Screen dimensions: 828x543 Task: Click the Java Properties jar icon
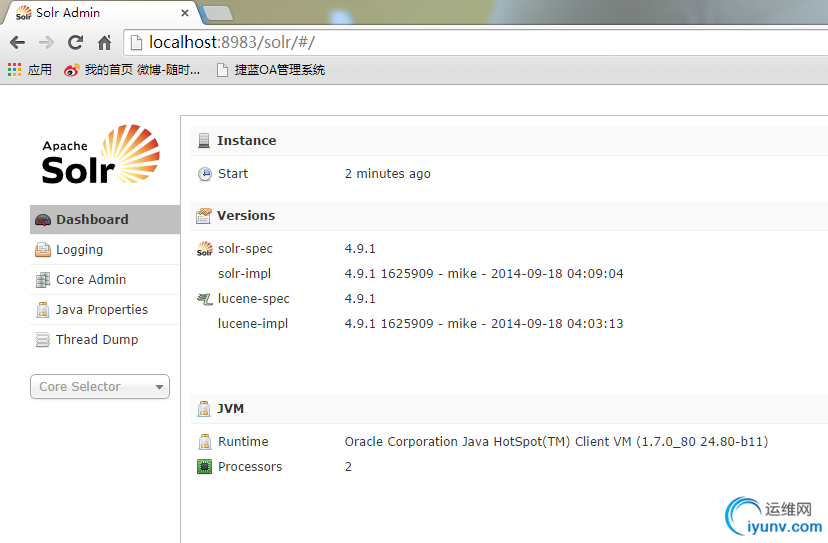(x=43, y=310)
